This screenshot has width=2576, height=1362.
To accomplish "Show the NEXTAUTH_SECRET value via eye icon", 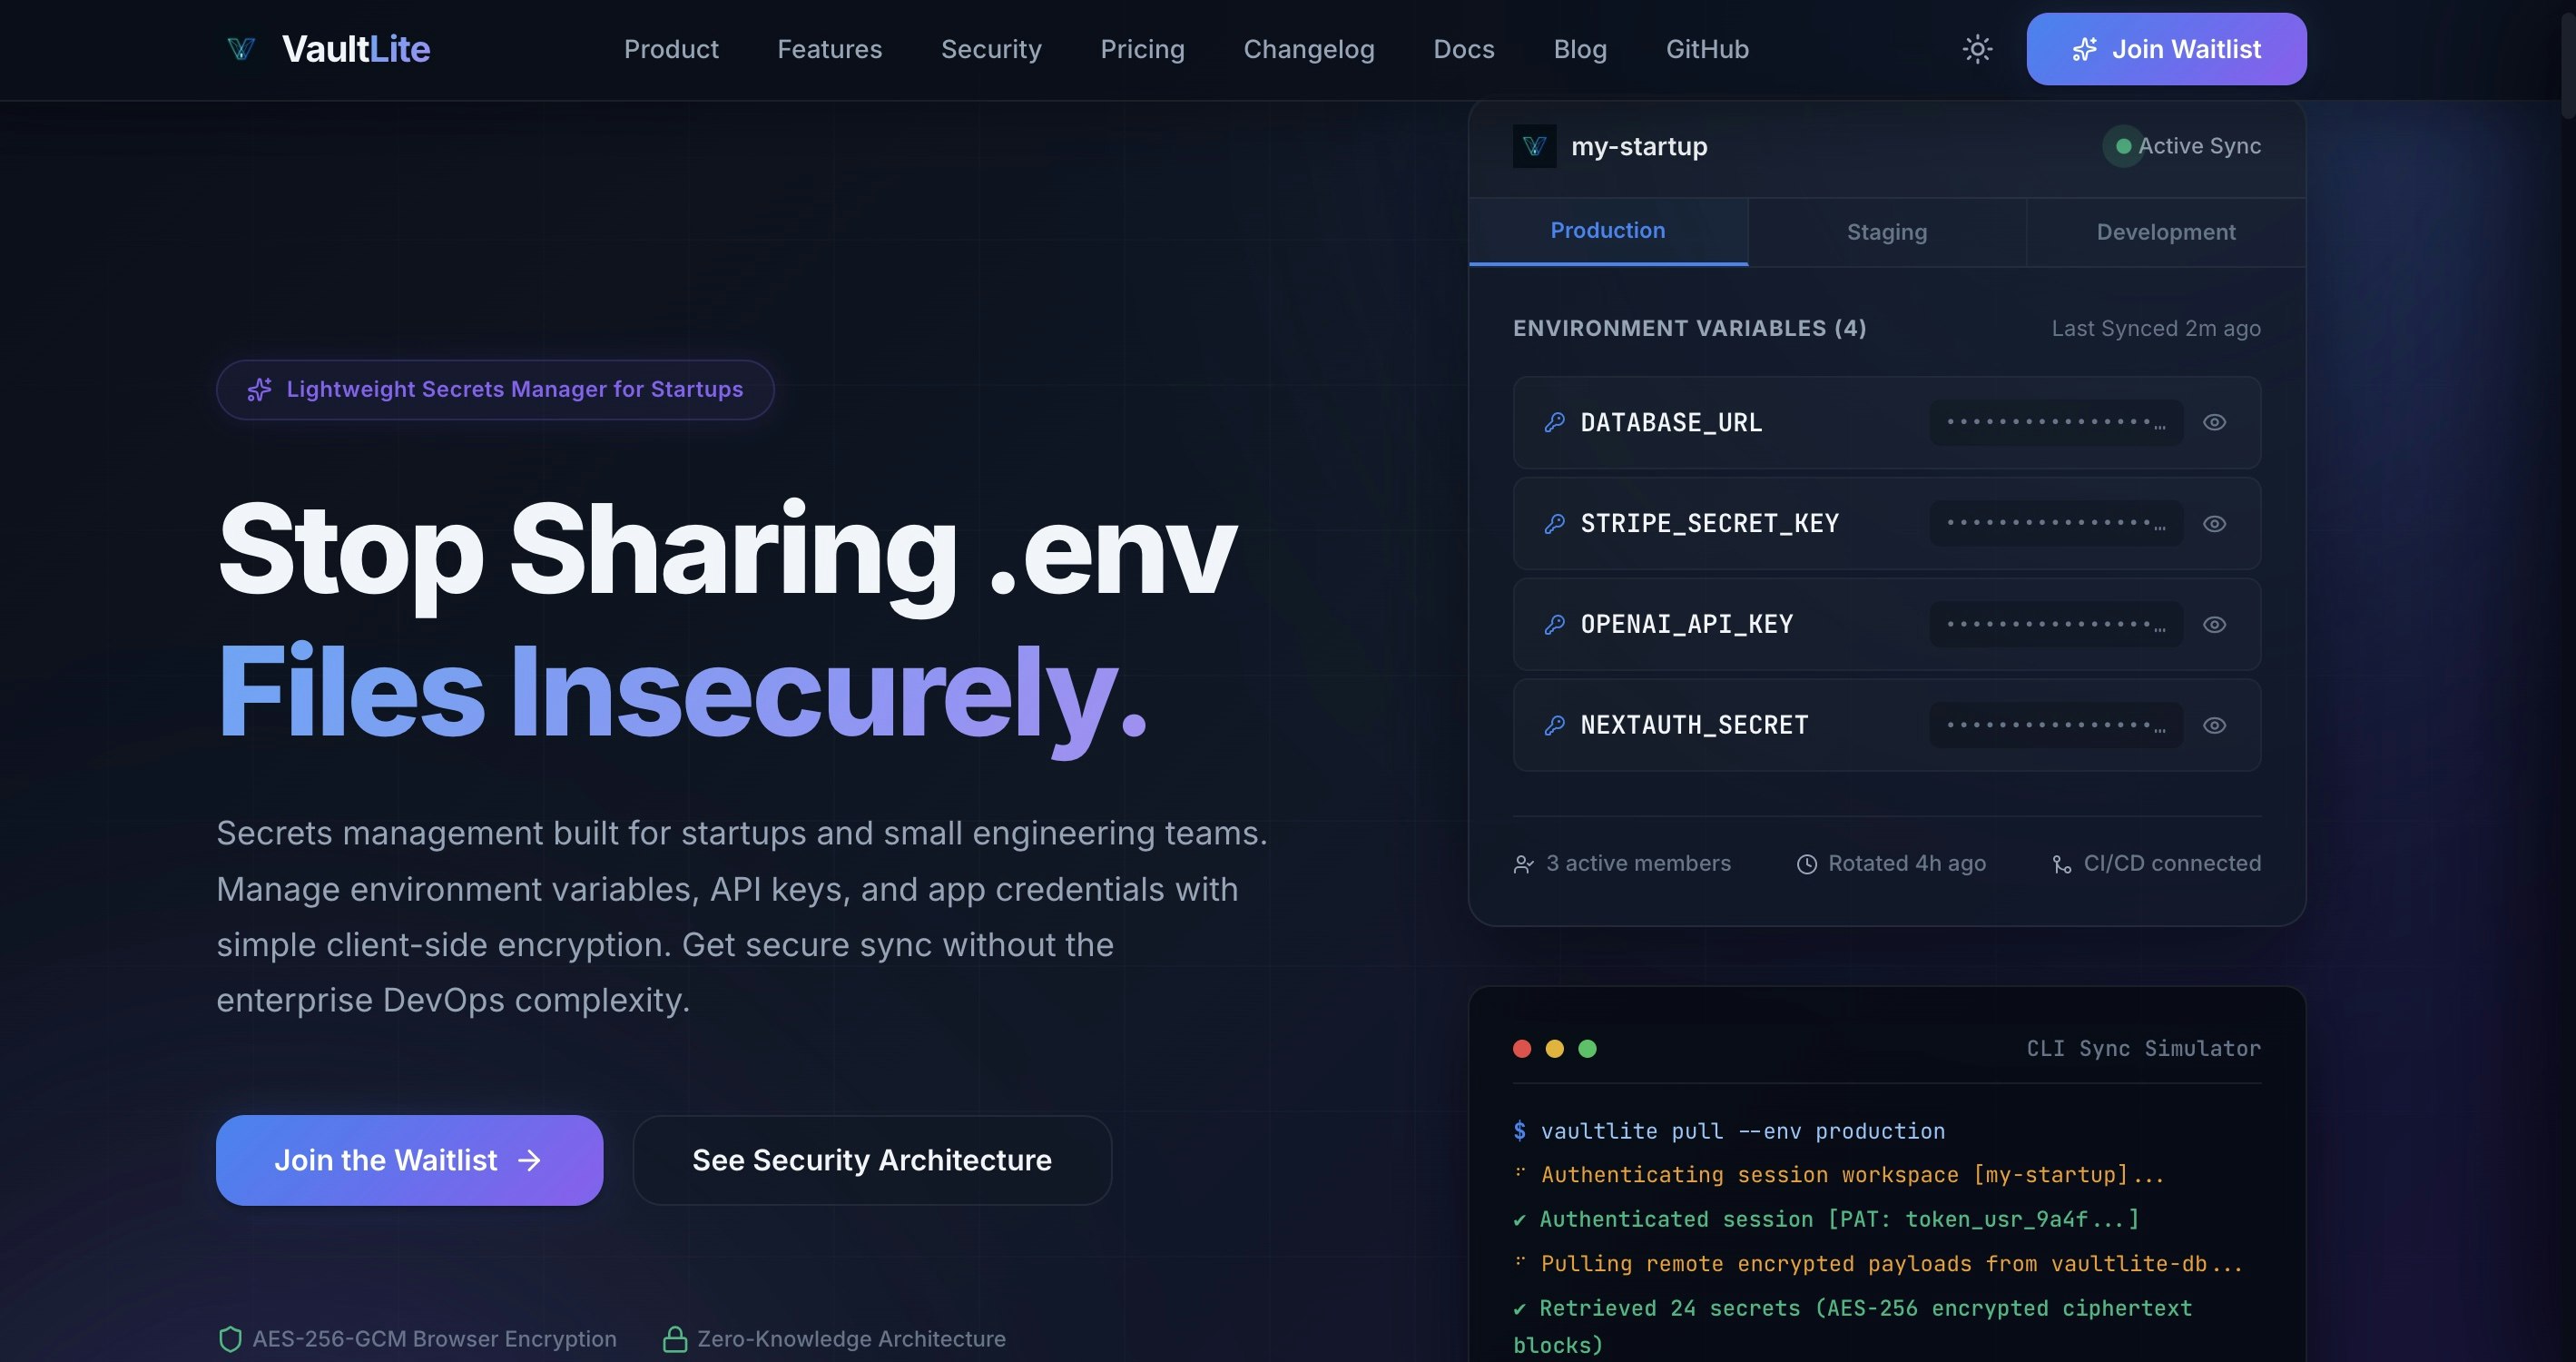I will 2214,725.
